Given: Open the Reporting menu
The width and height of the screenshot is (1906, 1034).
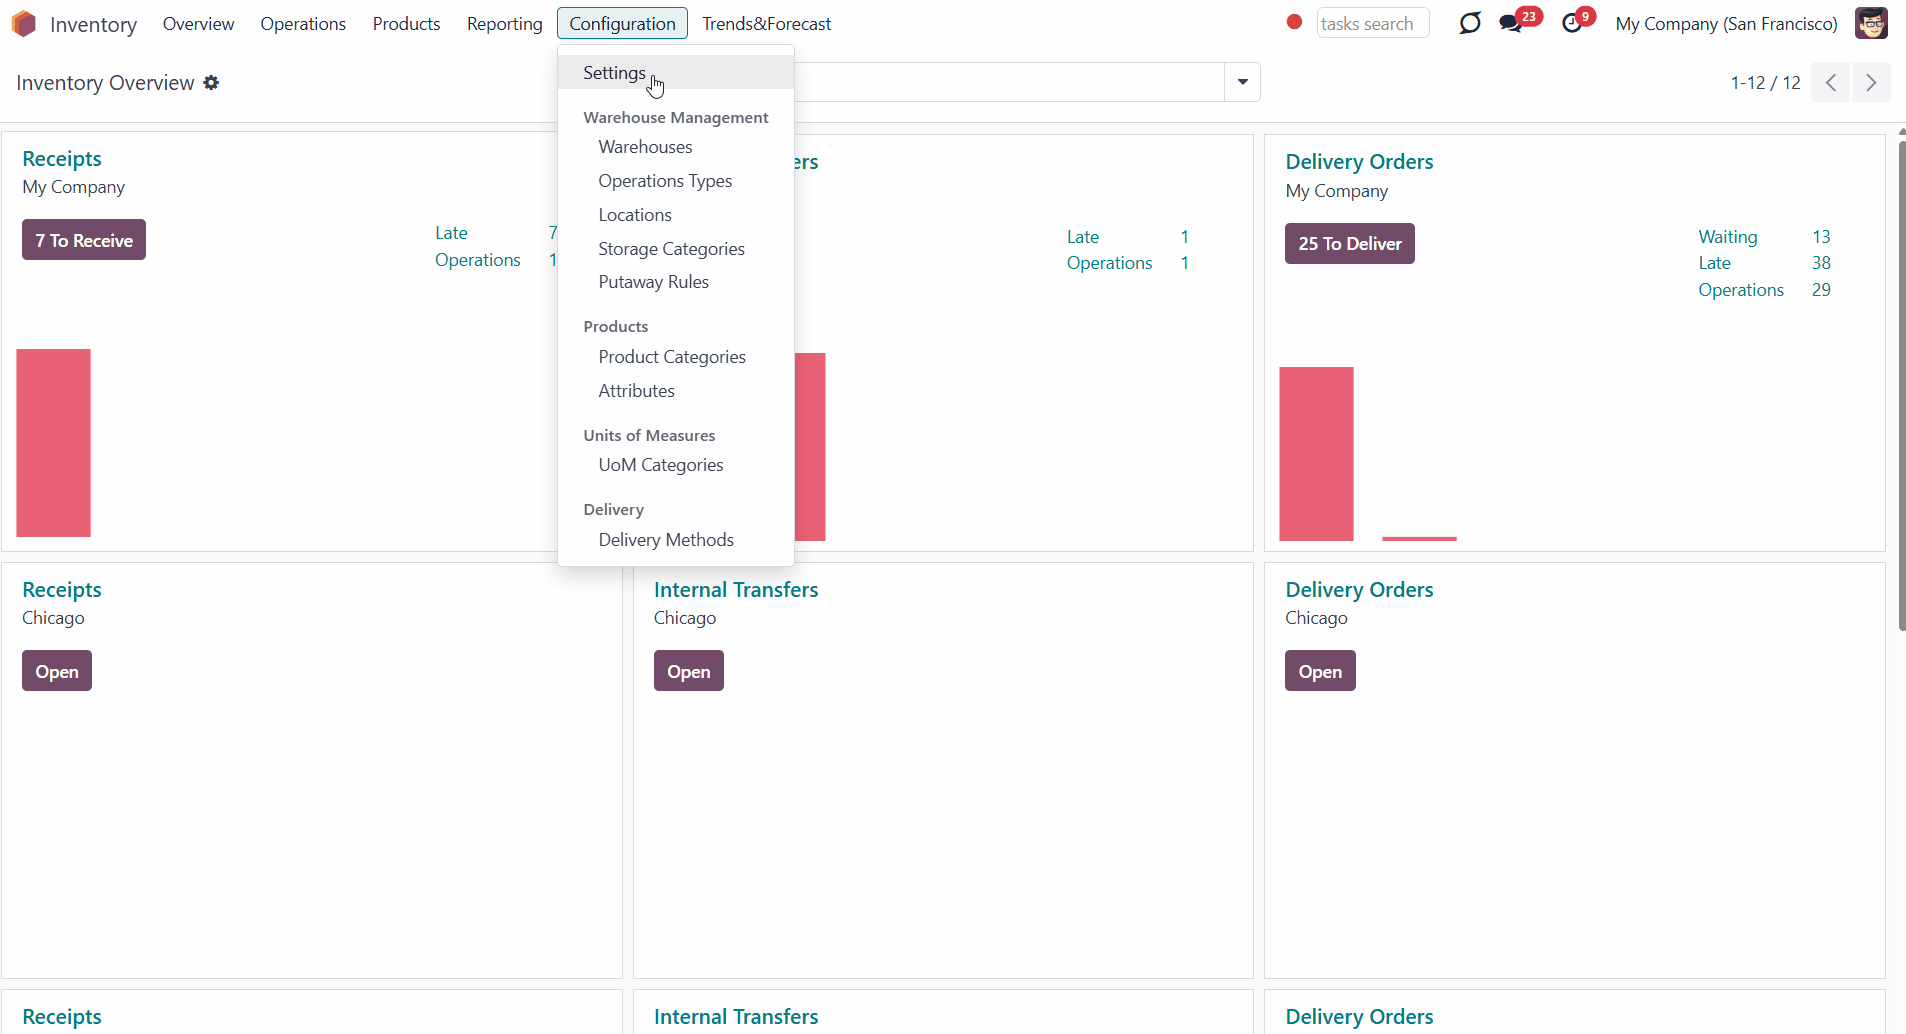Looking at the screenshot, I should [x=504, y=23].
